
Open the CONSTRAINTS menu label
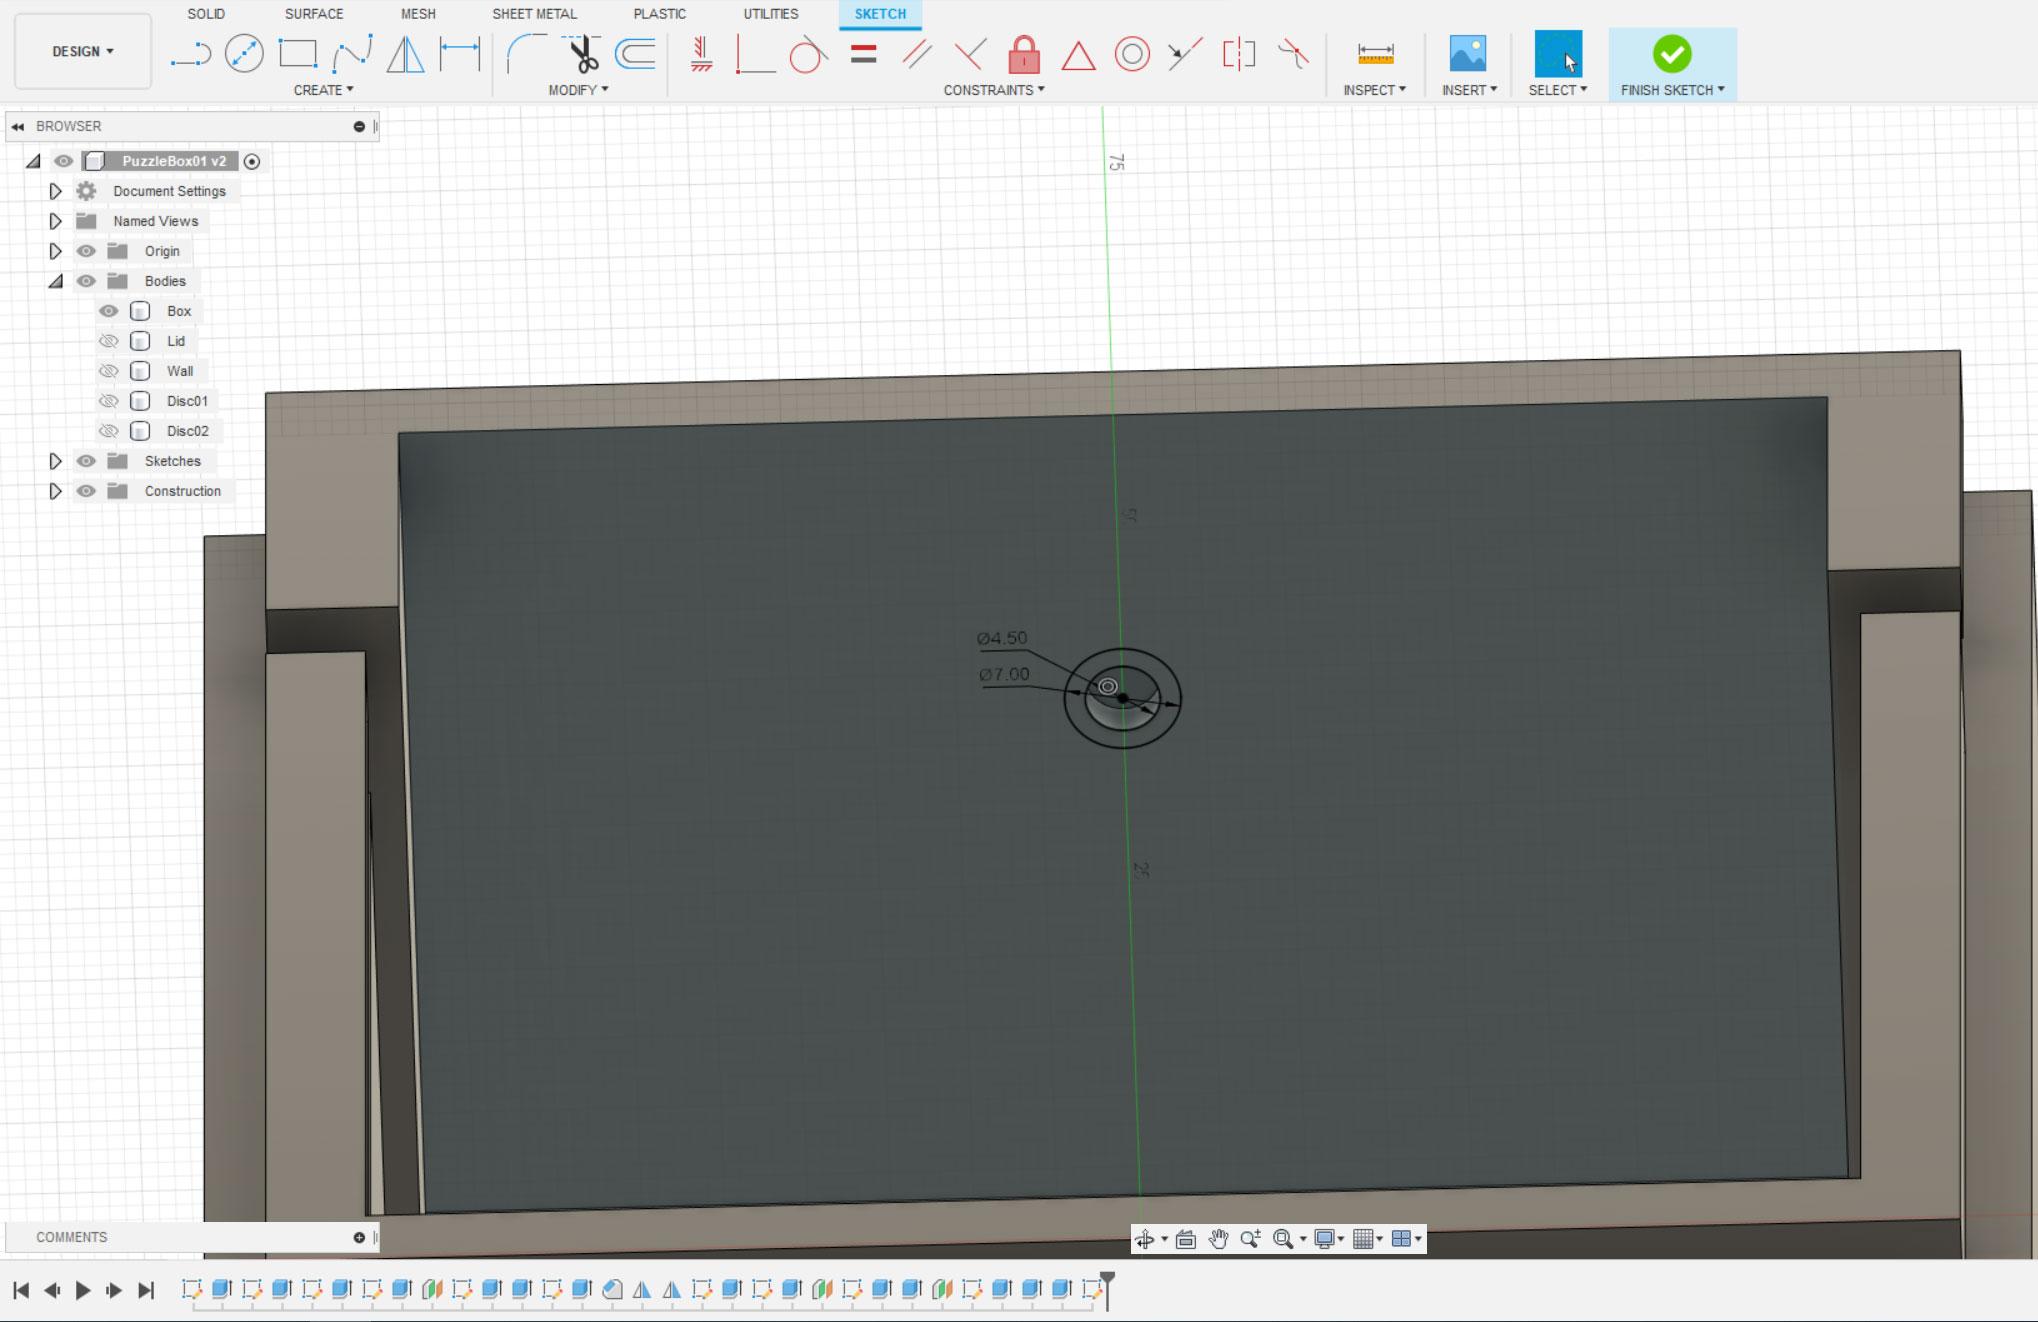point(993,90)
